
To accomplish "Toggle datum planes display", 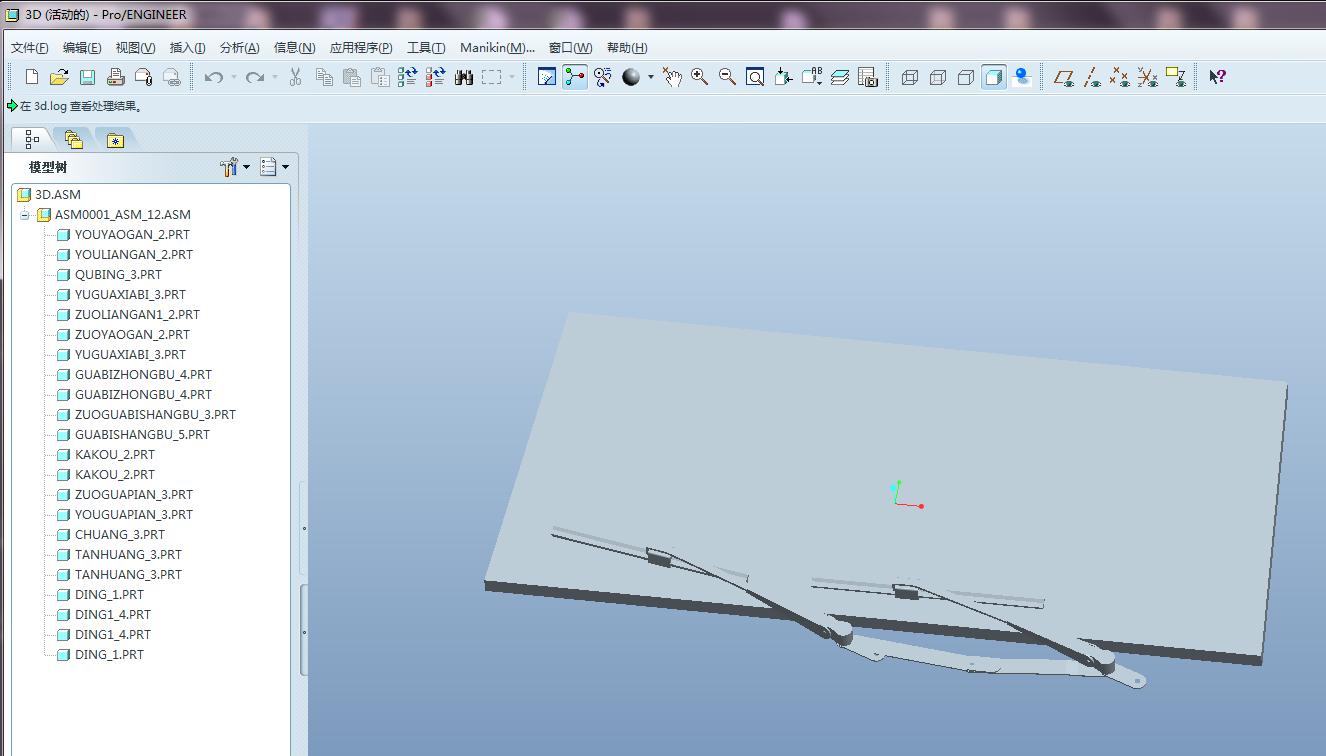I will (1065, 77).
